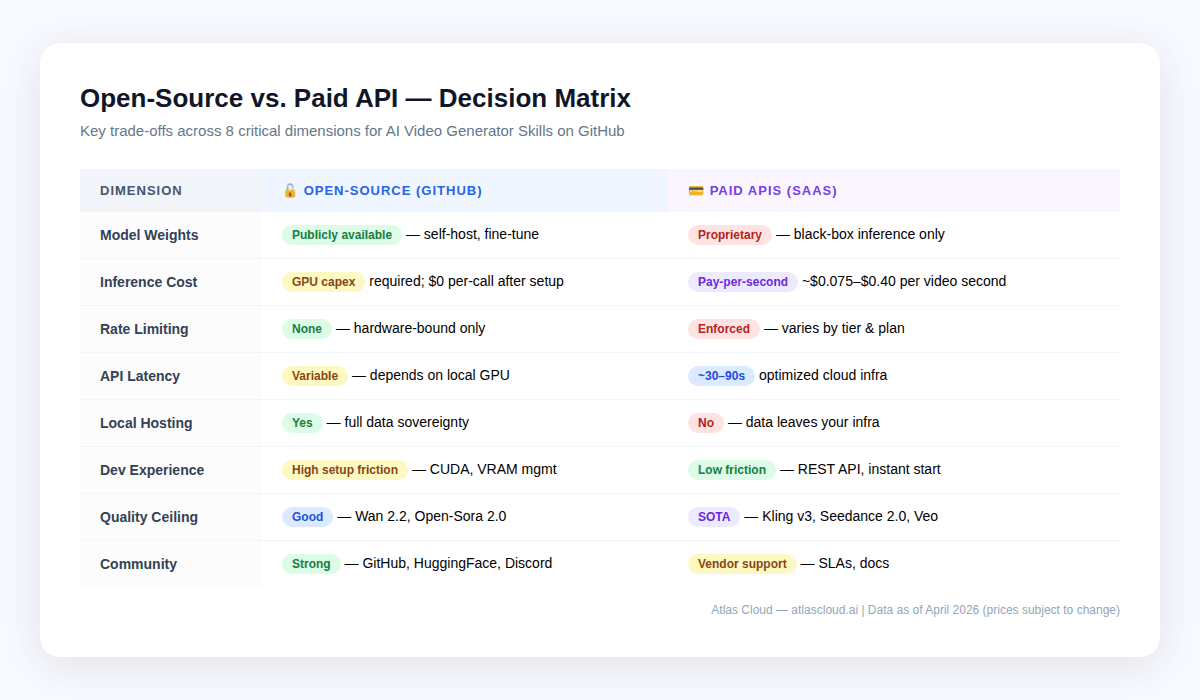Image resolution: width=1200 pixels, height=700 pixels.
Task: Select the 'High setup friction' badge
Action: pyautogui.click(x=344, y=470)
